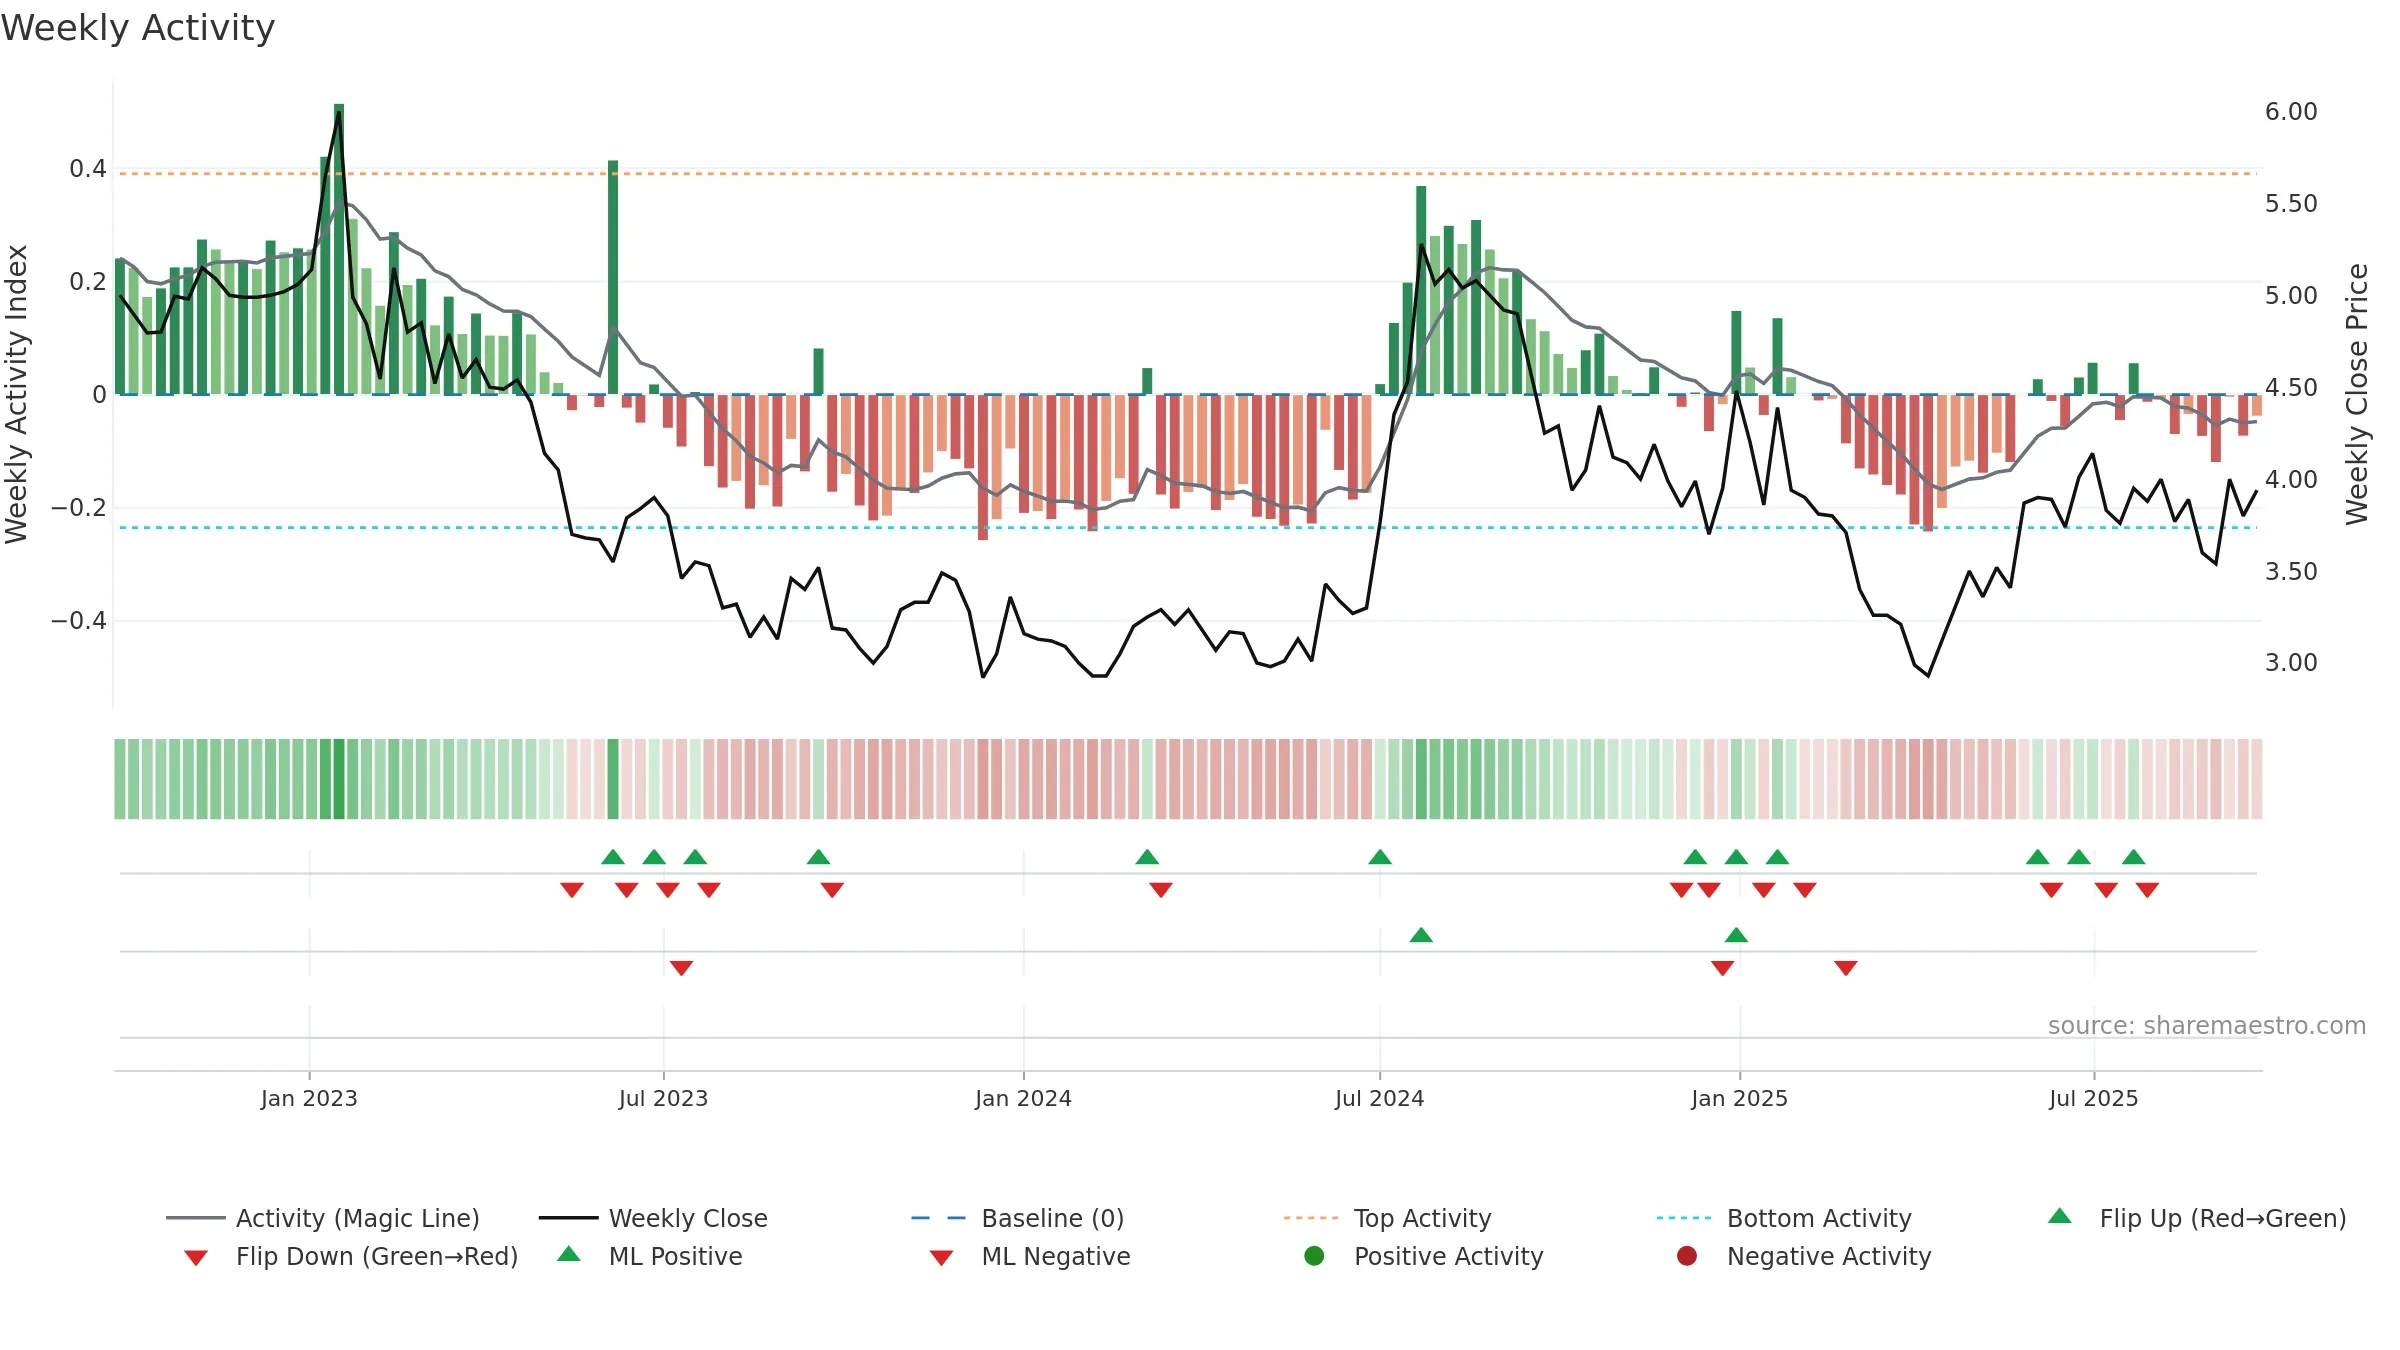Toggle the Flip Up (Red→Green) legend entry
The image size is (2400, 1350).
(2197, 1218)
